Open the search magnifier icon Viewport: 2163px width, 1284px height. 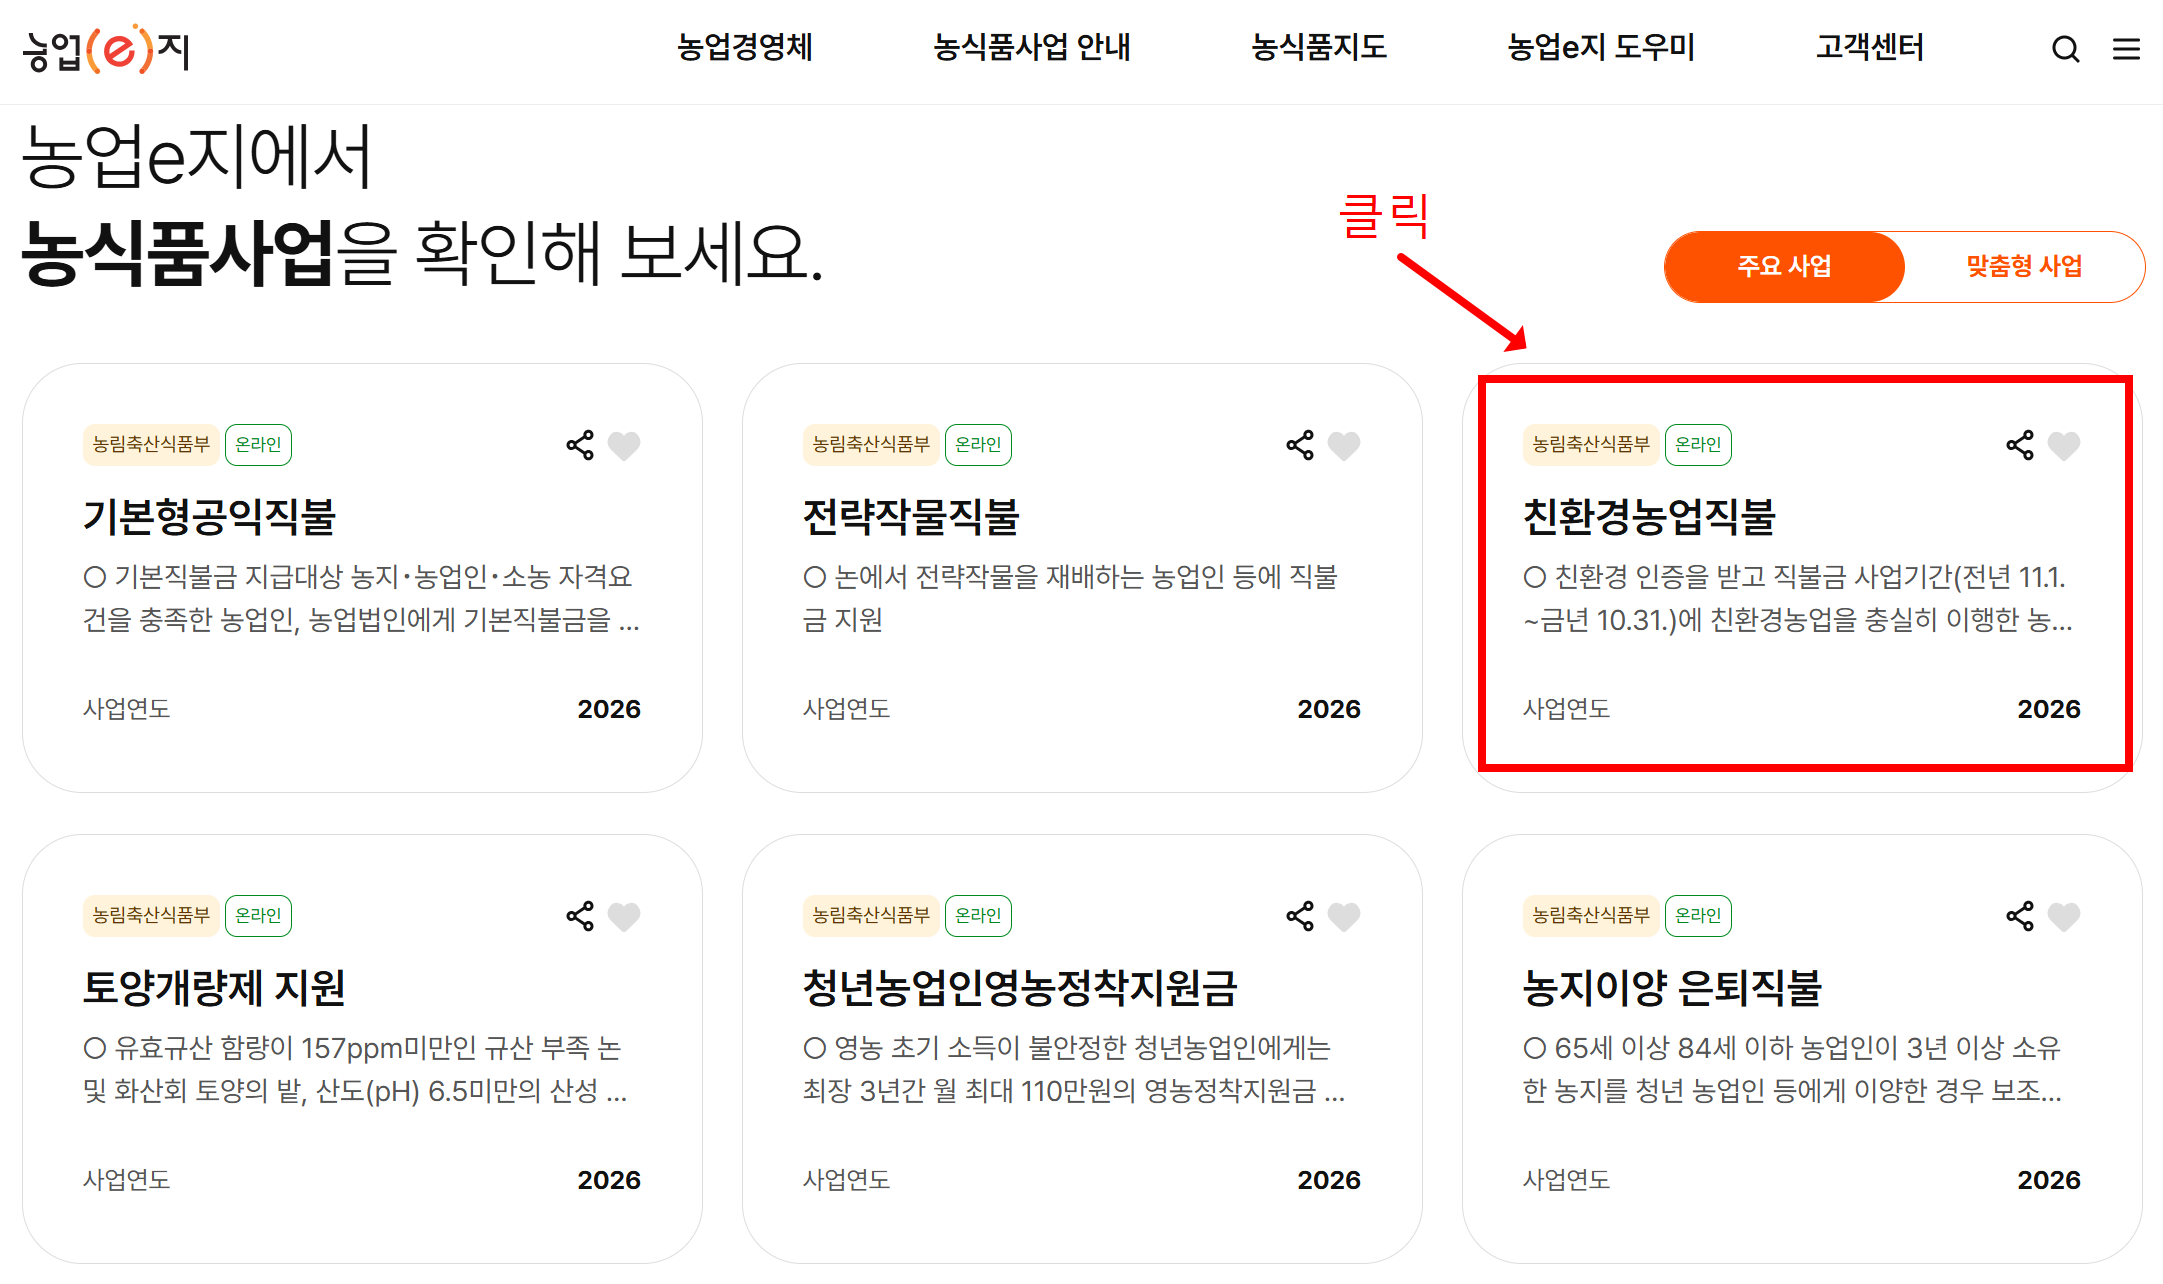(x=2065, y=49)
